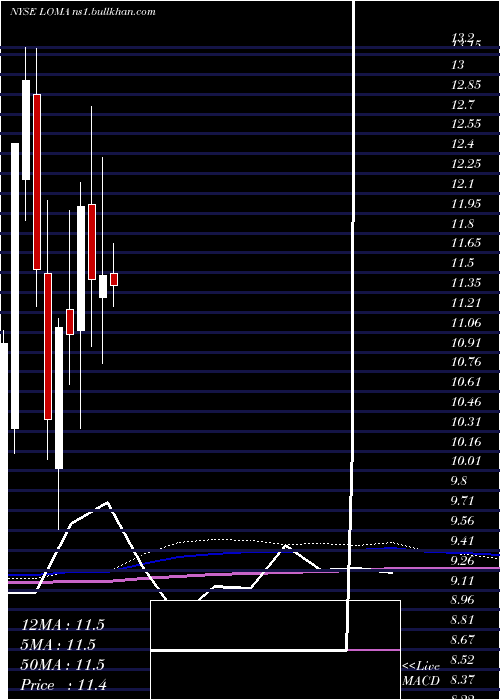Screen dimensions: 500x700
Task: Click the 'NYSE LOMA ns1.bullkhan.com' chart title
Action: (x=83, y=12)
